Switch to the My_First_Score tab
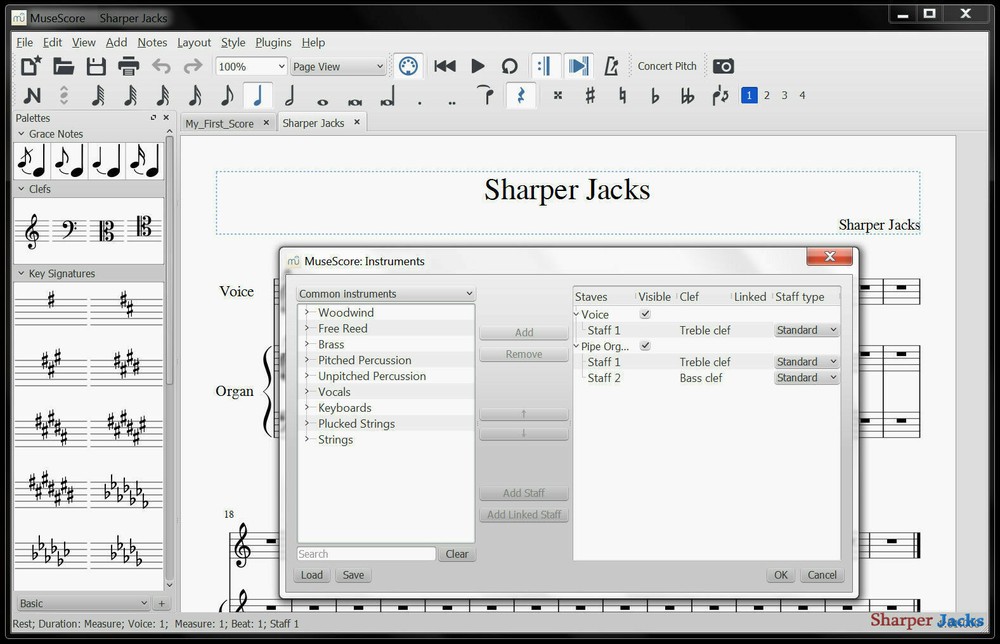 click(220, 122)
